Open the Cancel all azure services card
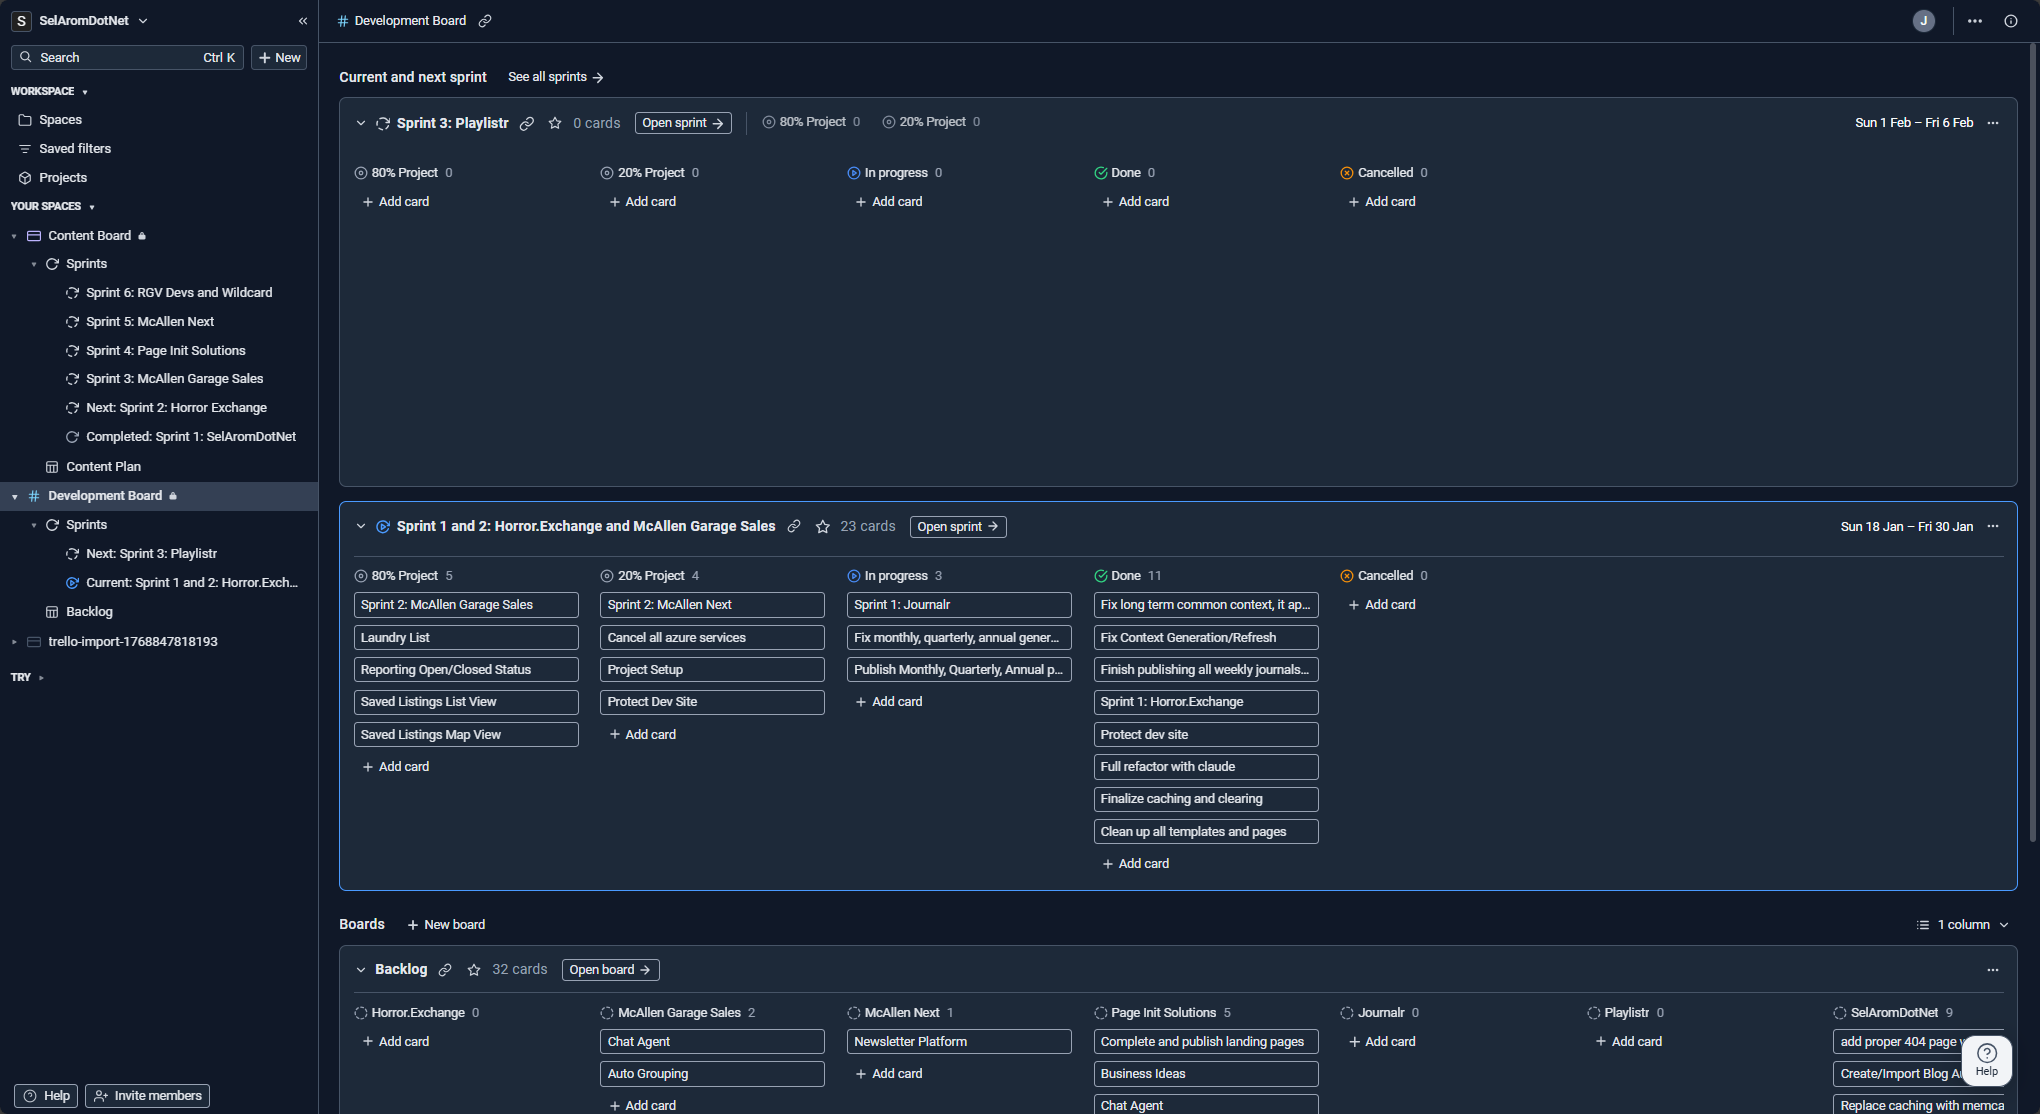2040x1114 pixels. coord(712,638)
